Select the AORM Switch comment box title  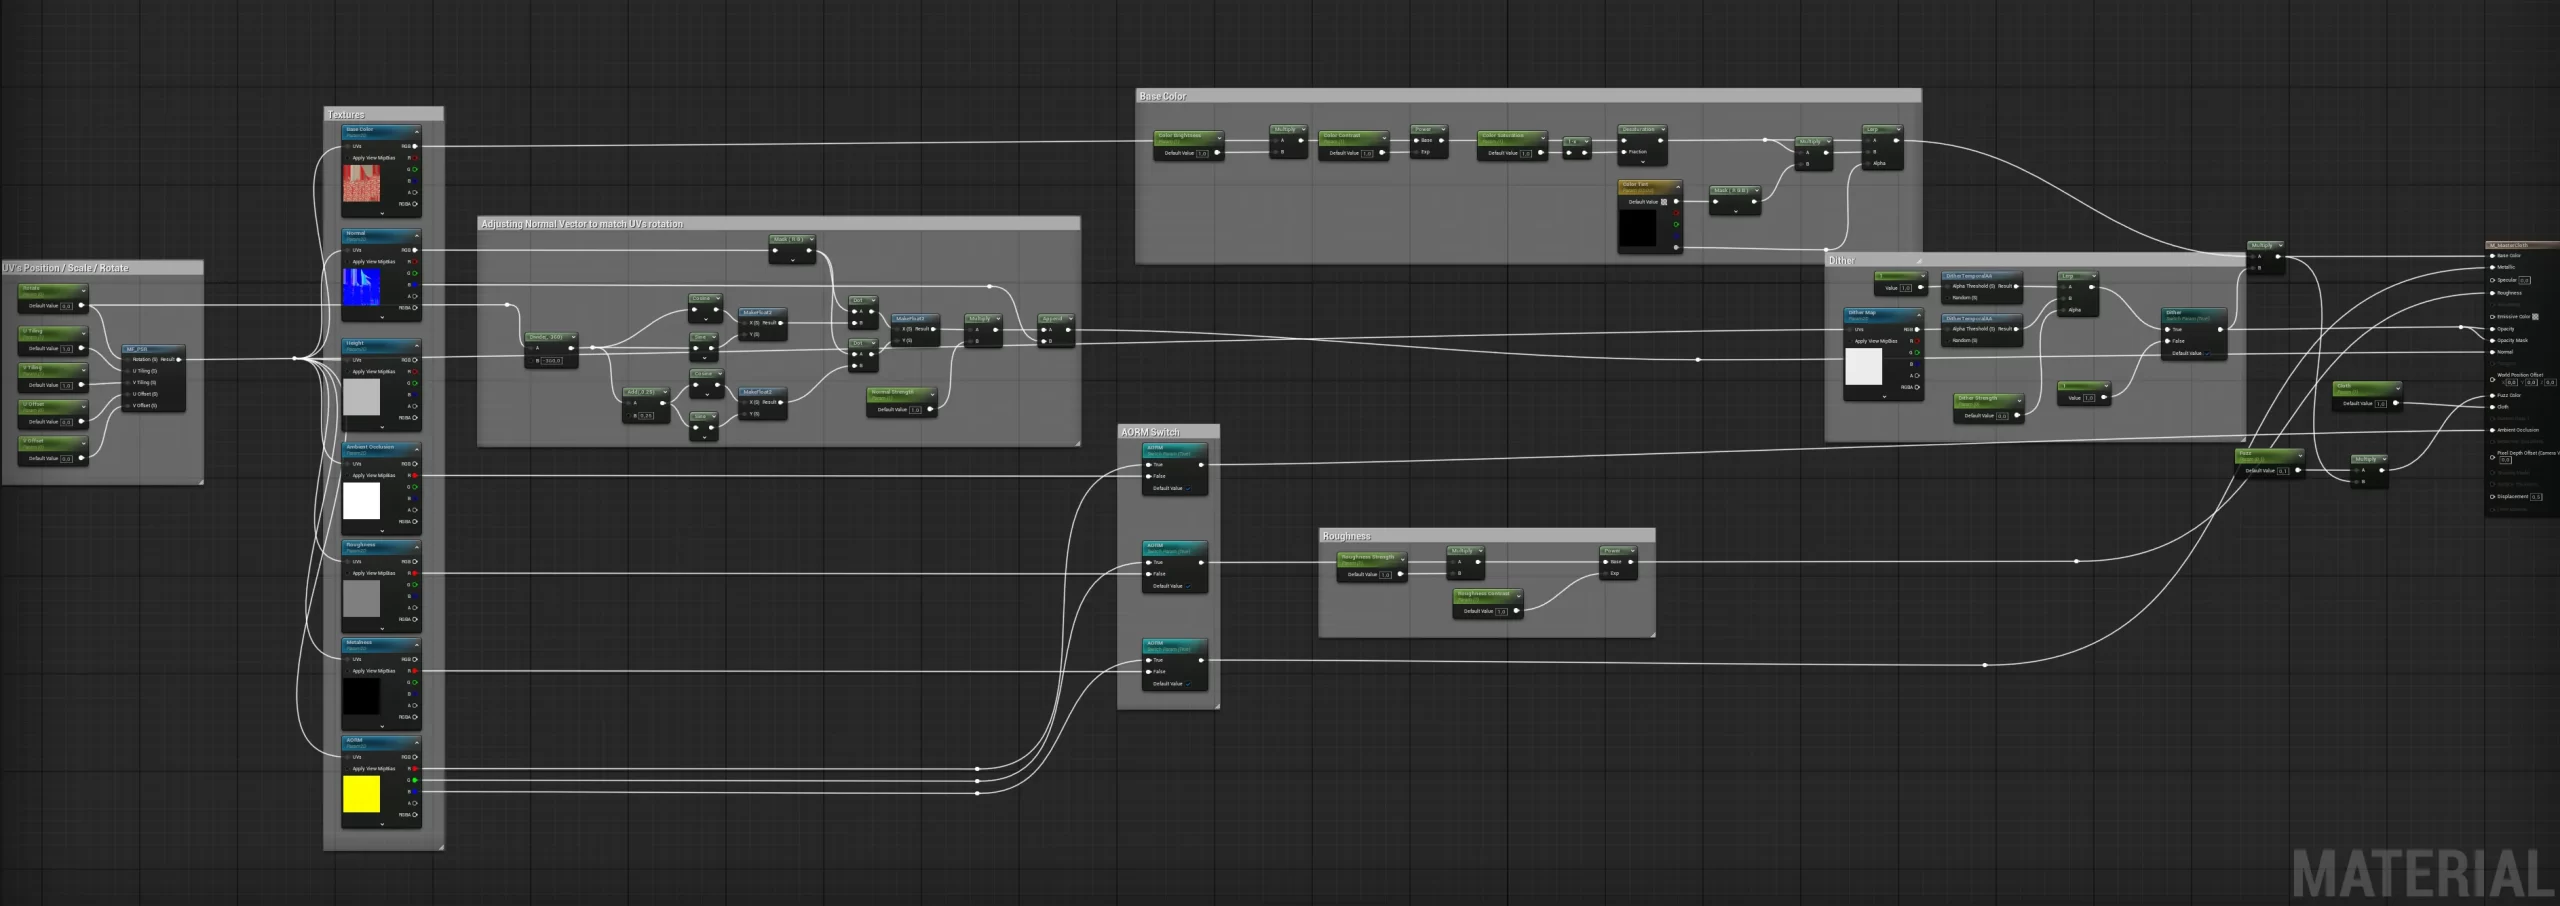pos(1150,432)
